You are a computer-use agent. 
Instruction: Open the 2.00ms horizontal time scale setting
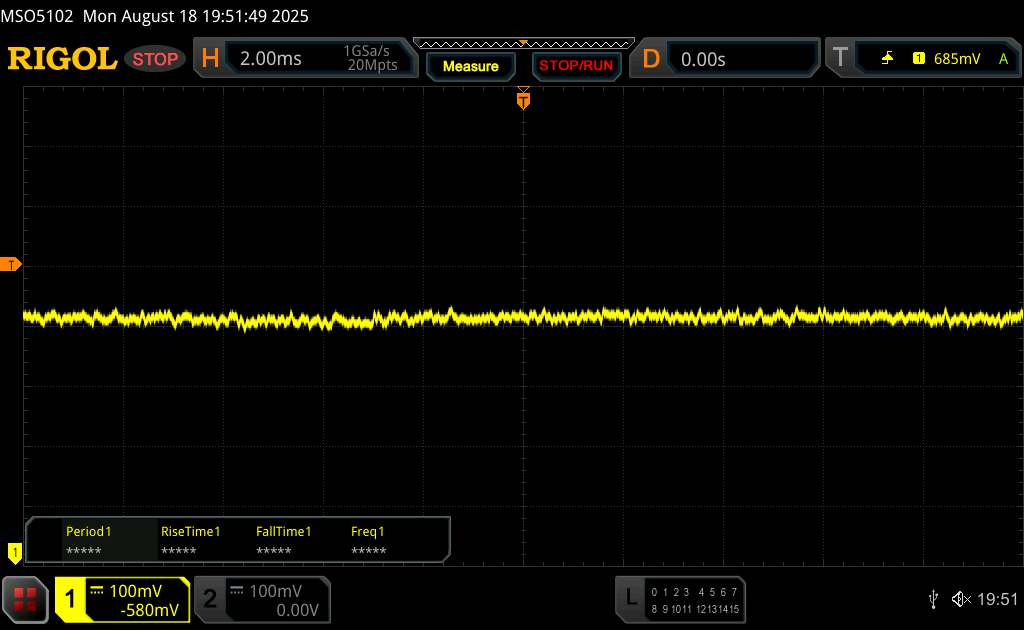pos(271,59)
